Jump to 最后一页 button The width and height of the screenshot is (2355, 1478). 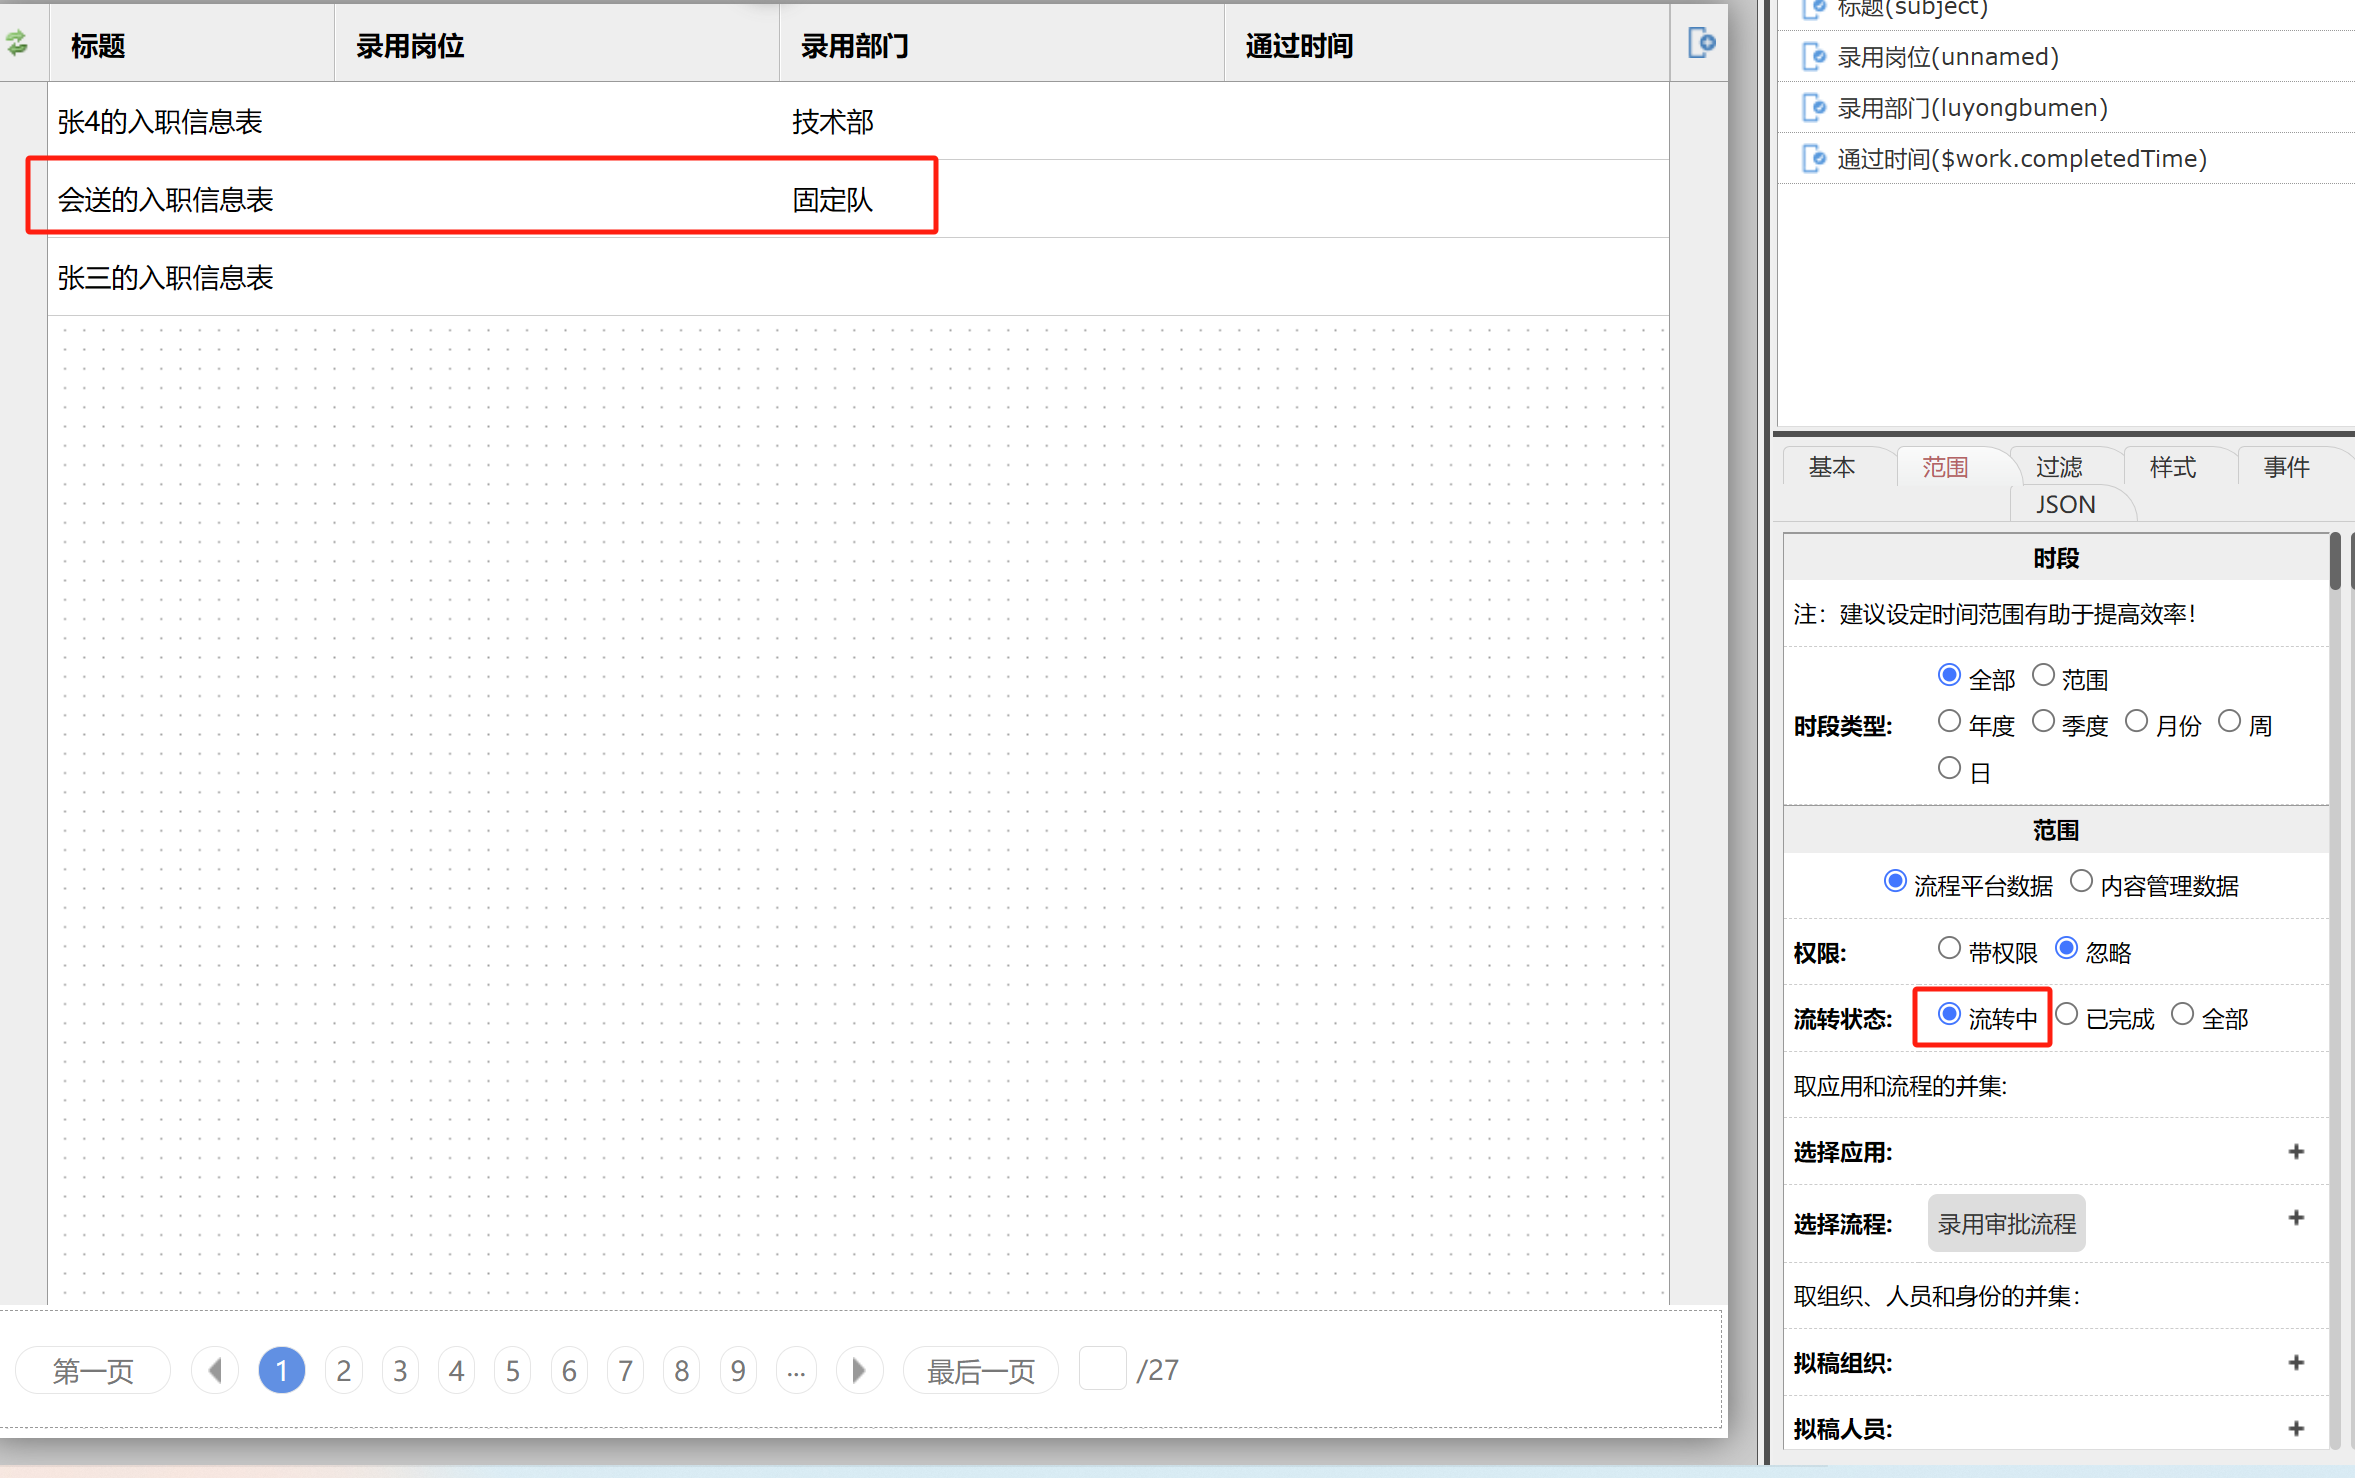[x=980, y=1371]
